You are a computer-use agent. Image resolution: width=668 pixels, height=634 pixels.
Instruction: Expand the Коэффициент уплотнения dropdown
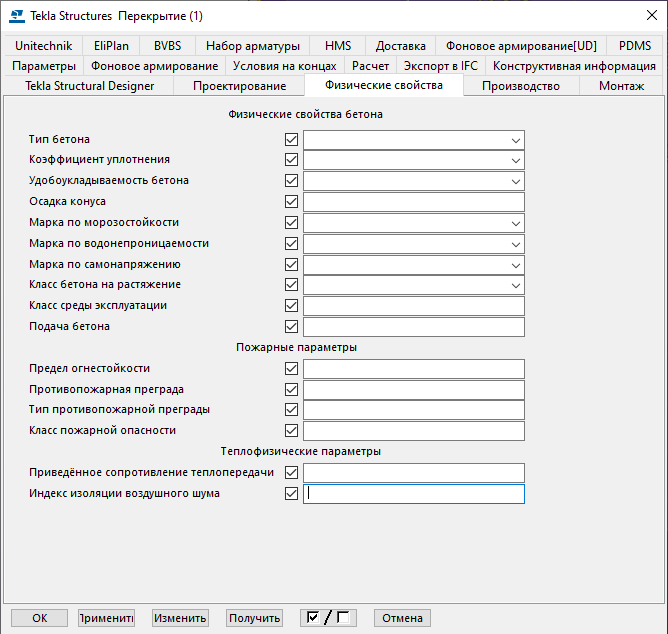[515, 161]
